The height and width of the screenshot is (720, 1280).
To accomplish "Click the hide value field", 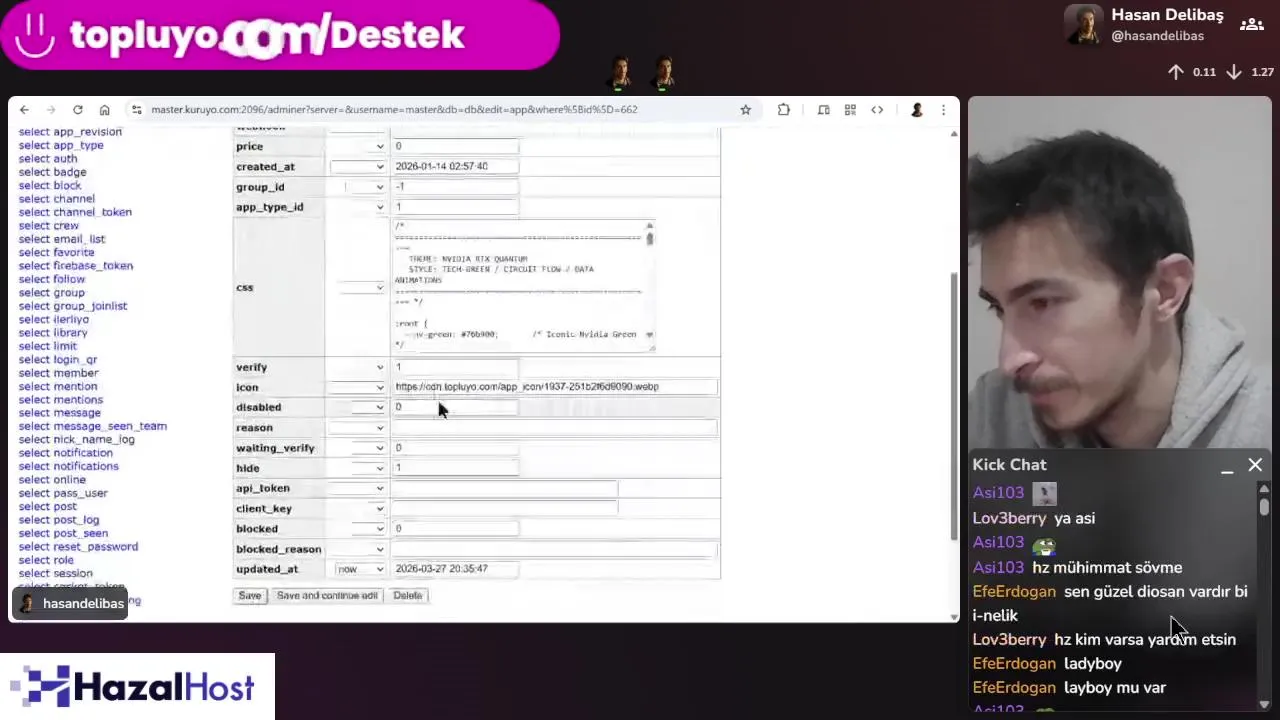I will pyautogui.click(x=455, y=468).
